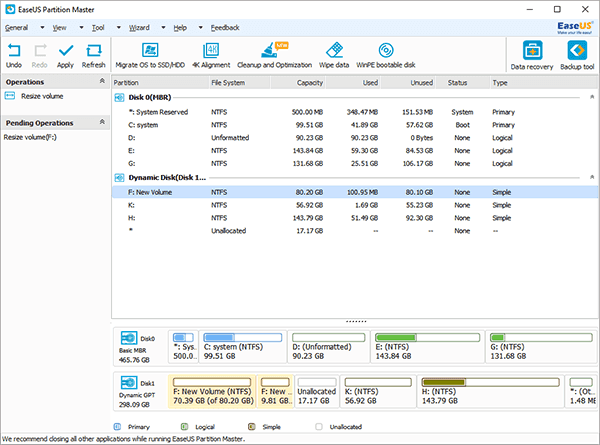Open the Wipe data tool
Viewport: 600px width, 445px height.
tap(334, 50)
